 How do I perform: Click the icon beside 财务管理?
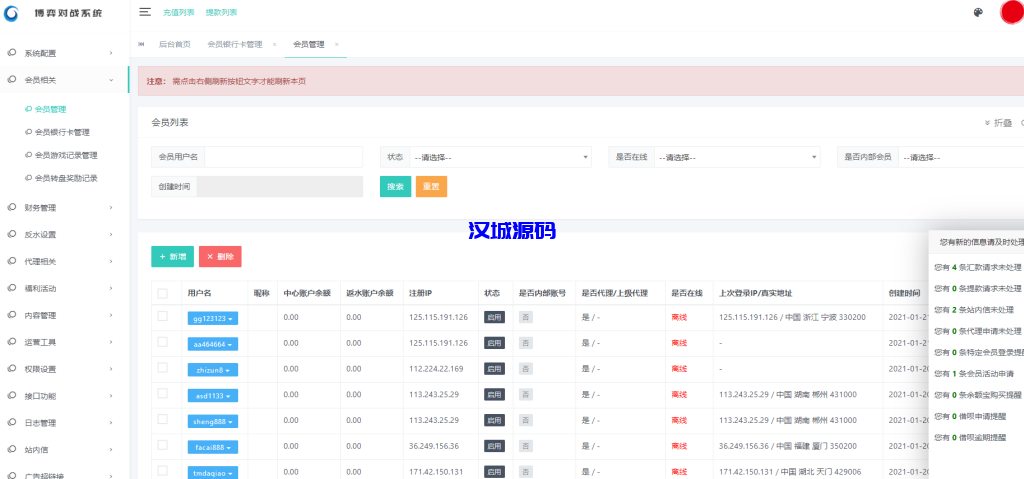[x=12, y=208]
